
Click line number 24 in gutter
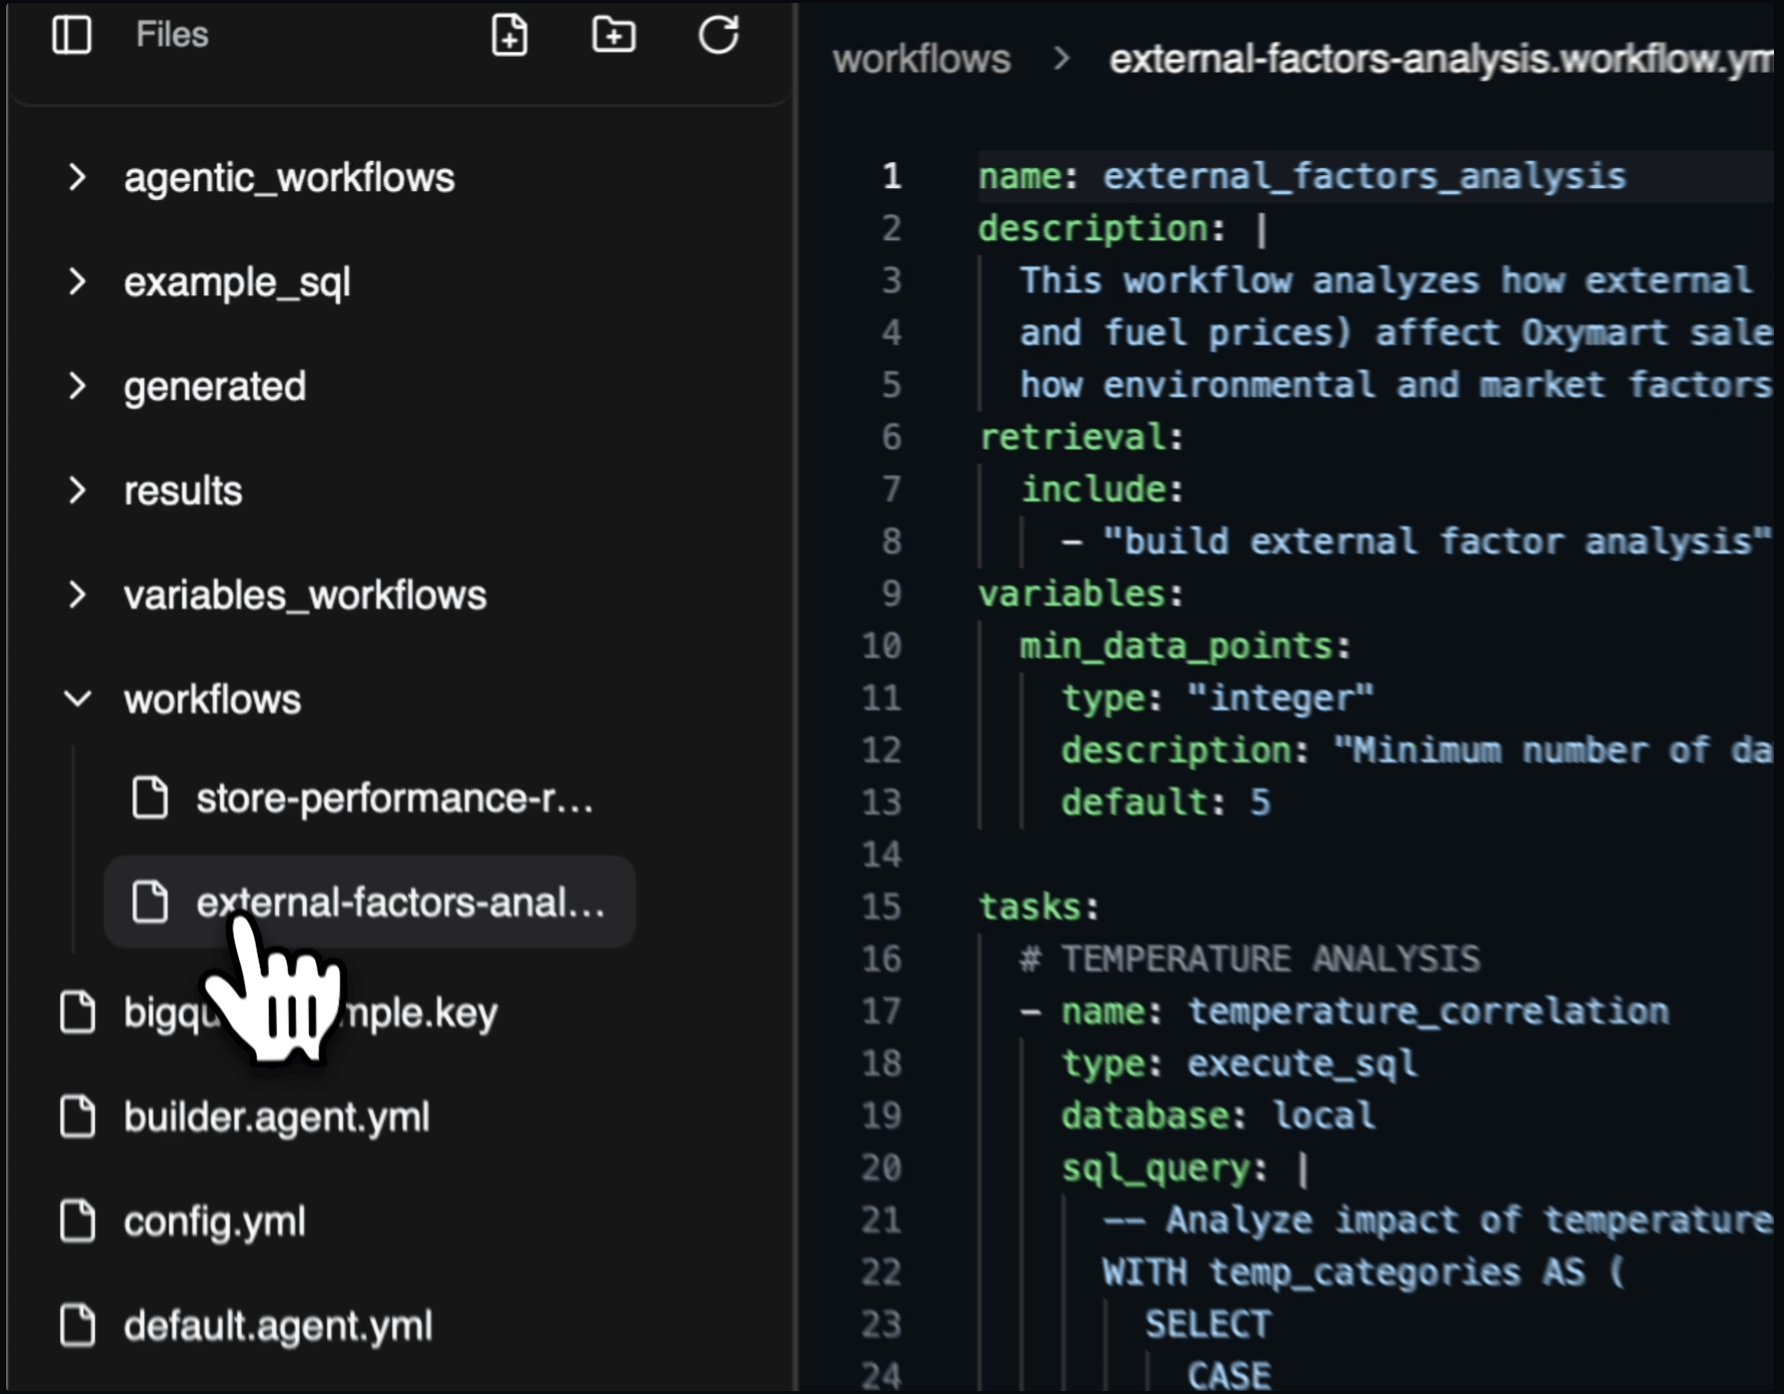pyautogui.click(x=881, y=1376)
